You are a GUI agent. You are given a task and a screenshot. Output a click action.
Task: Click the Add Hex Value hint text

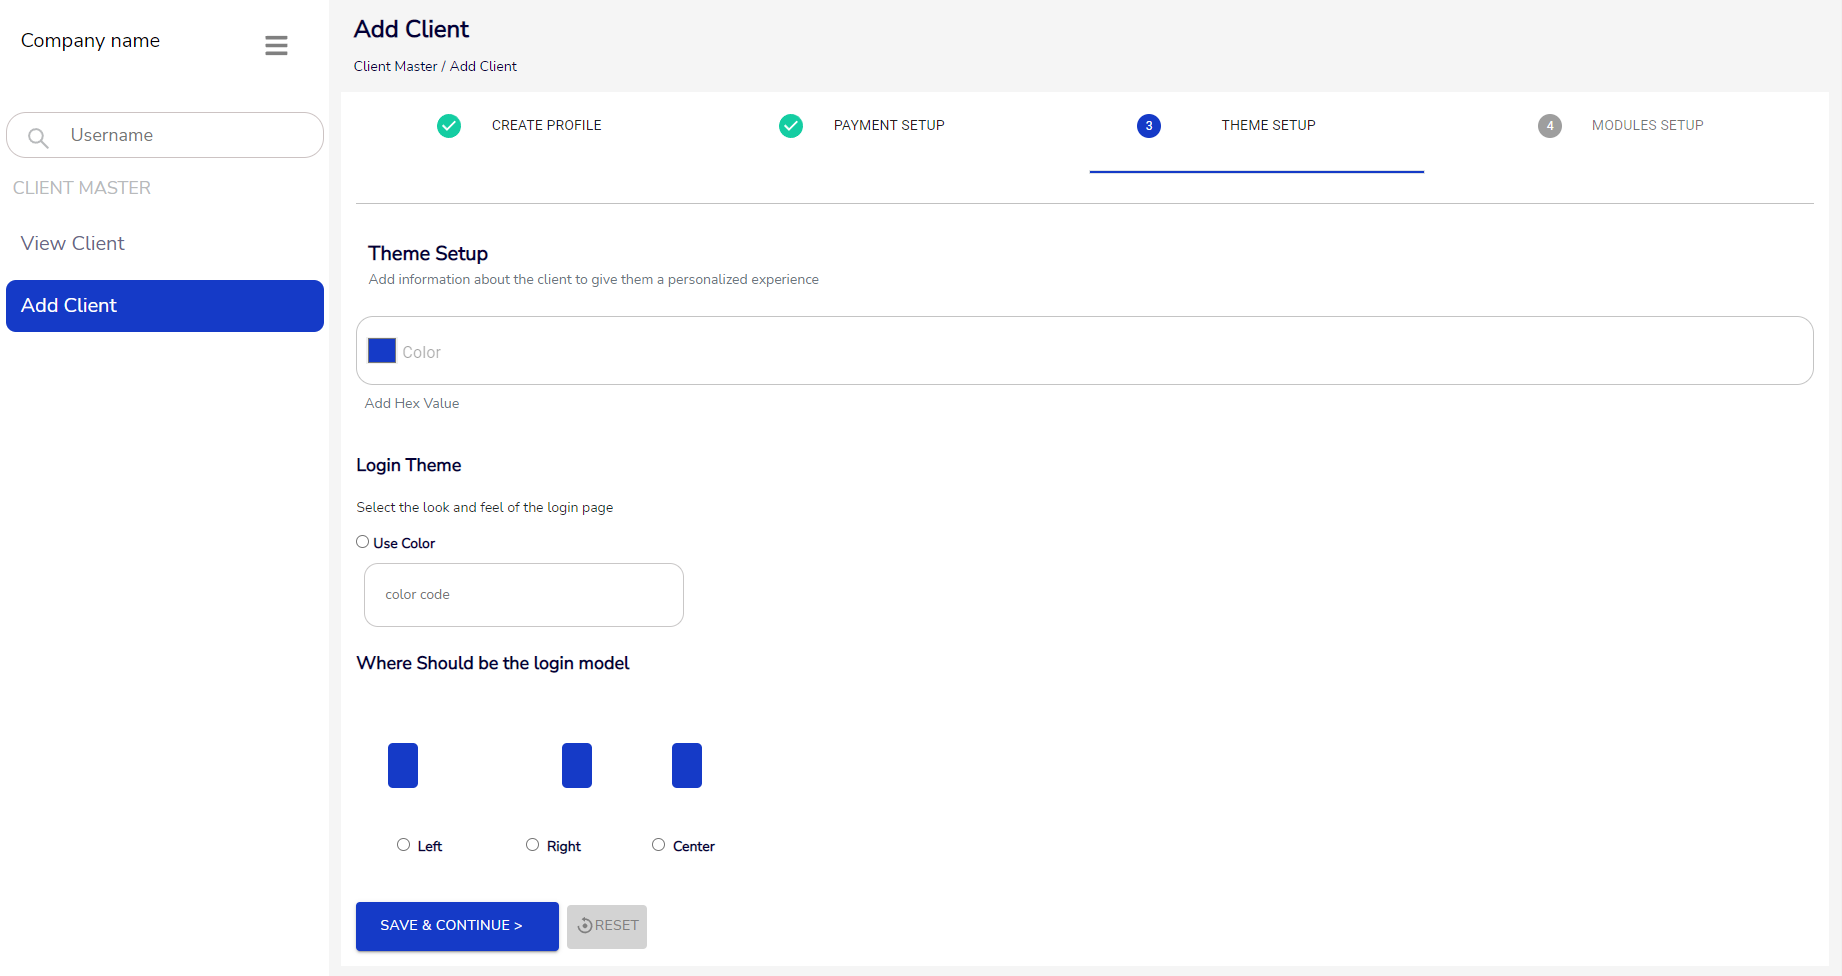[x=412, y=404]
